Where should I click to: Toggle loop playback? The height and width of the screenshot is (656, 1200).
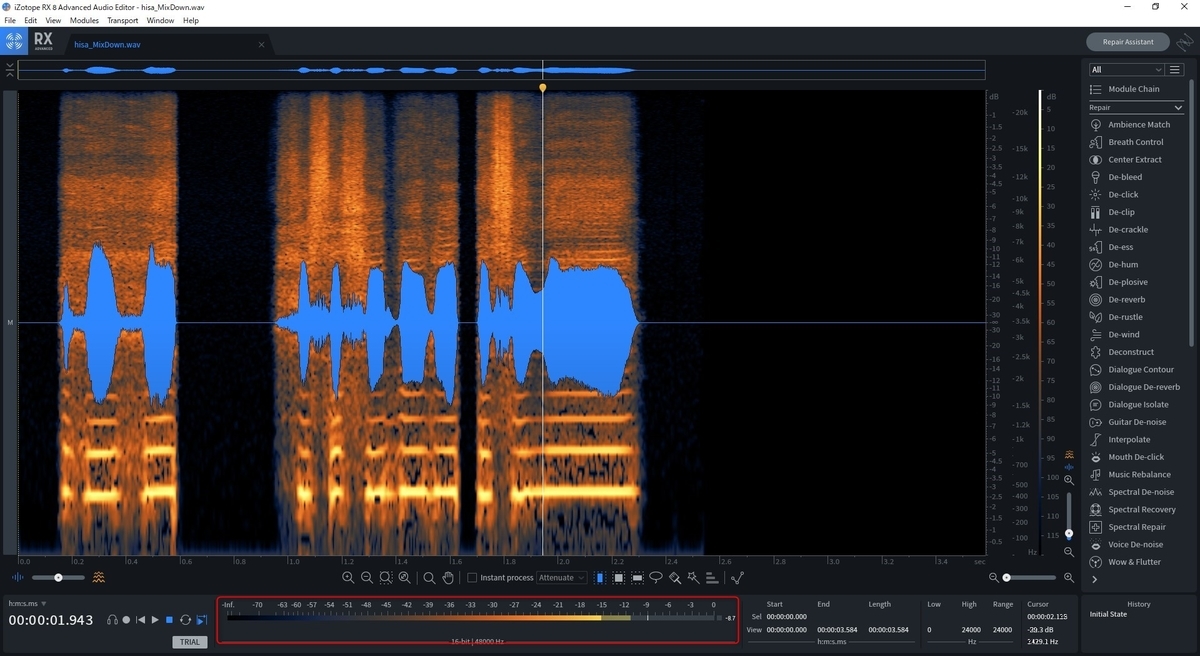click(x=185, y=620)
